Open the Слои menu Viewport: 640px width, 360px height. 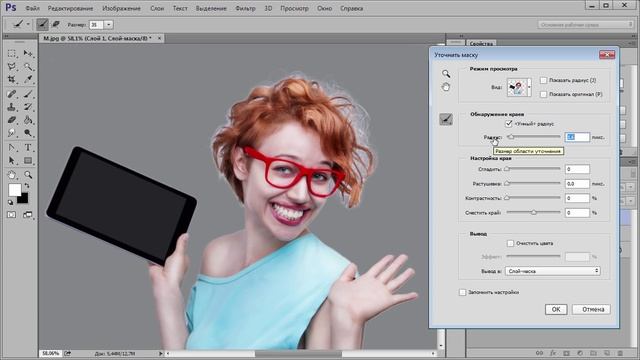click(157, 8)
